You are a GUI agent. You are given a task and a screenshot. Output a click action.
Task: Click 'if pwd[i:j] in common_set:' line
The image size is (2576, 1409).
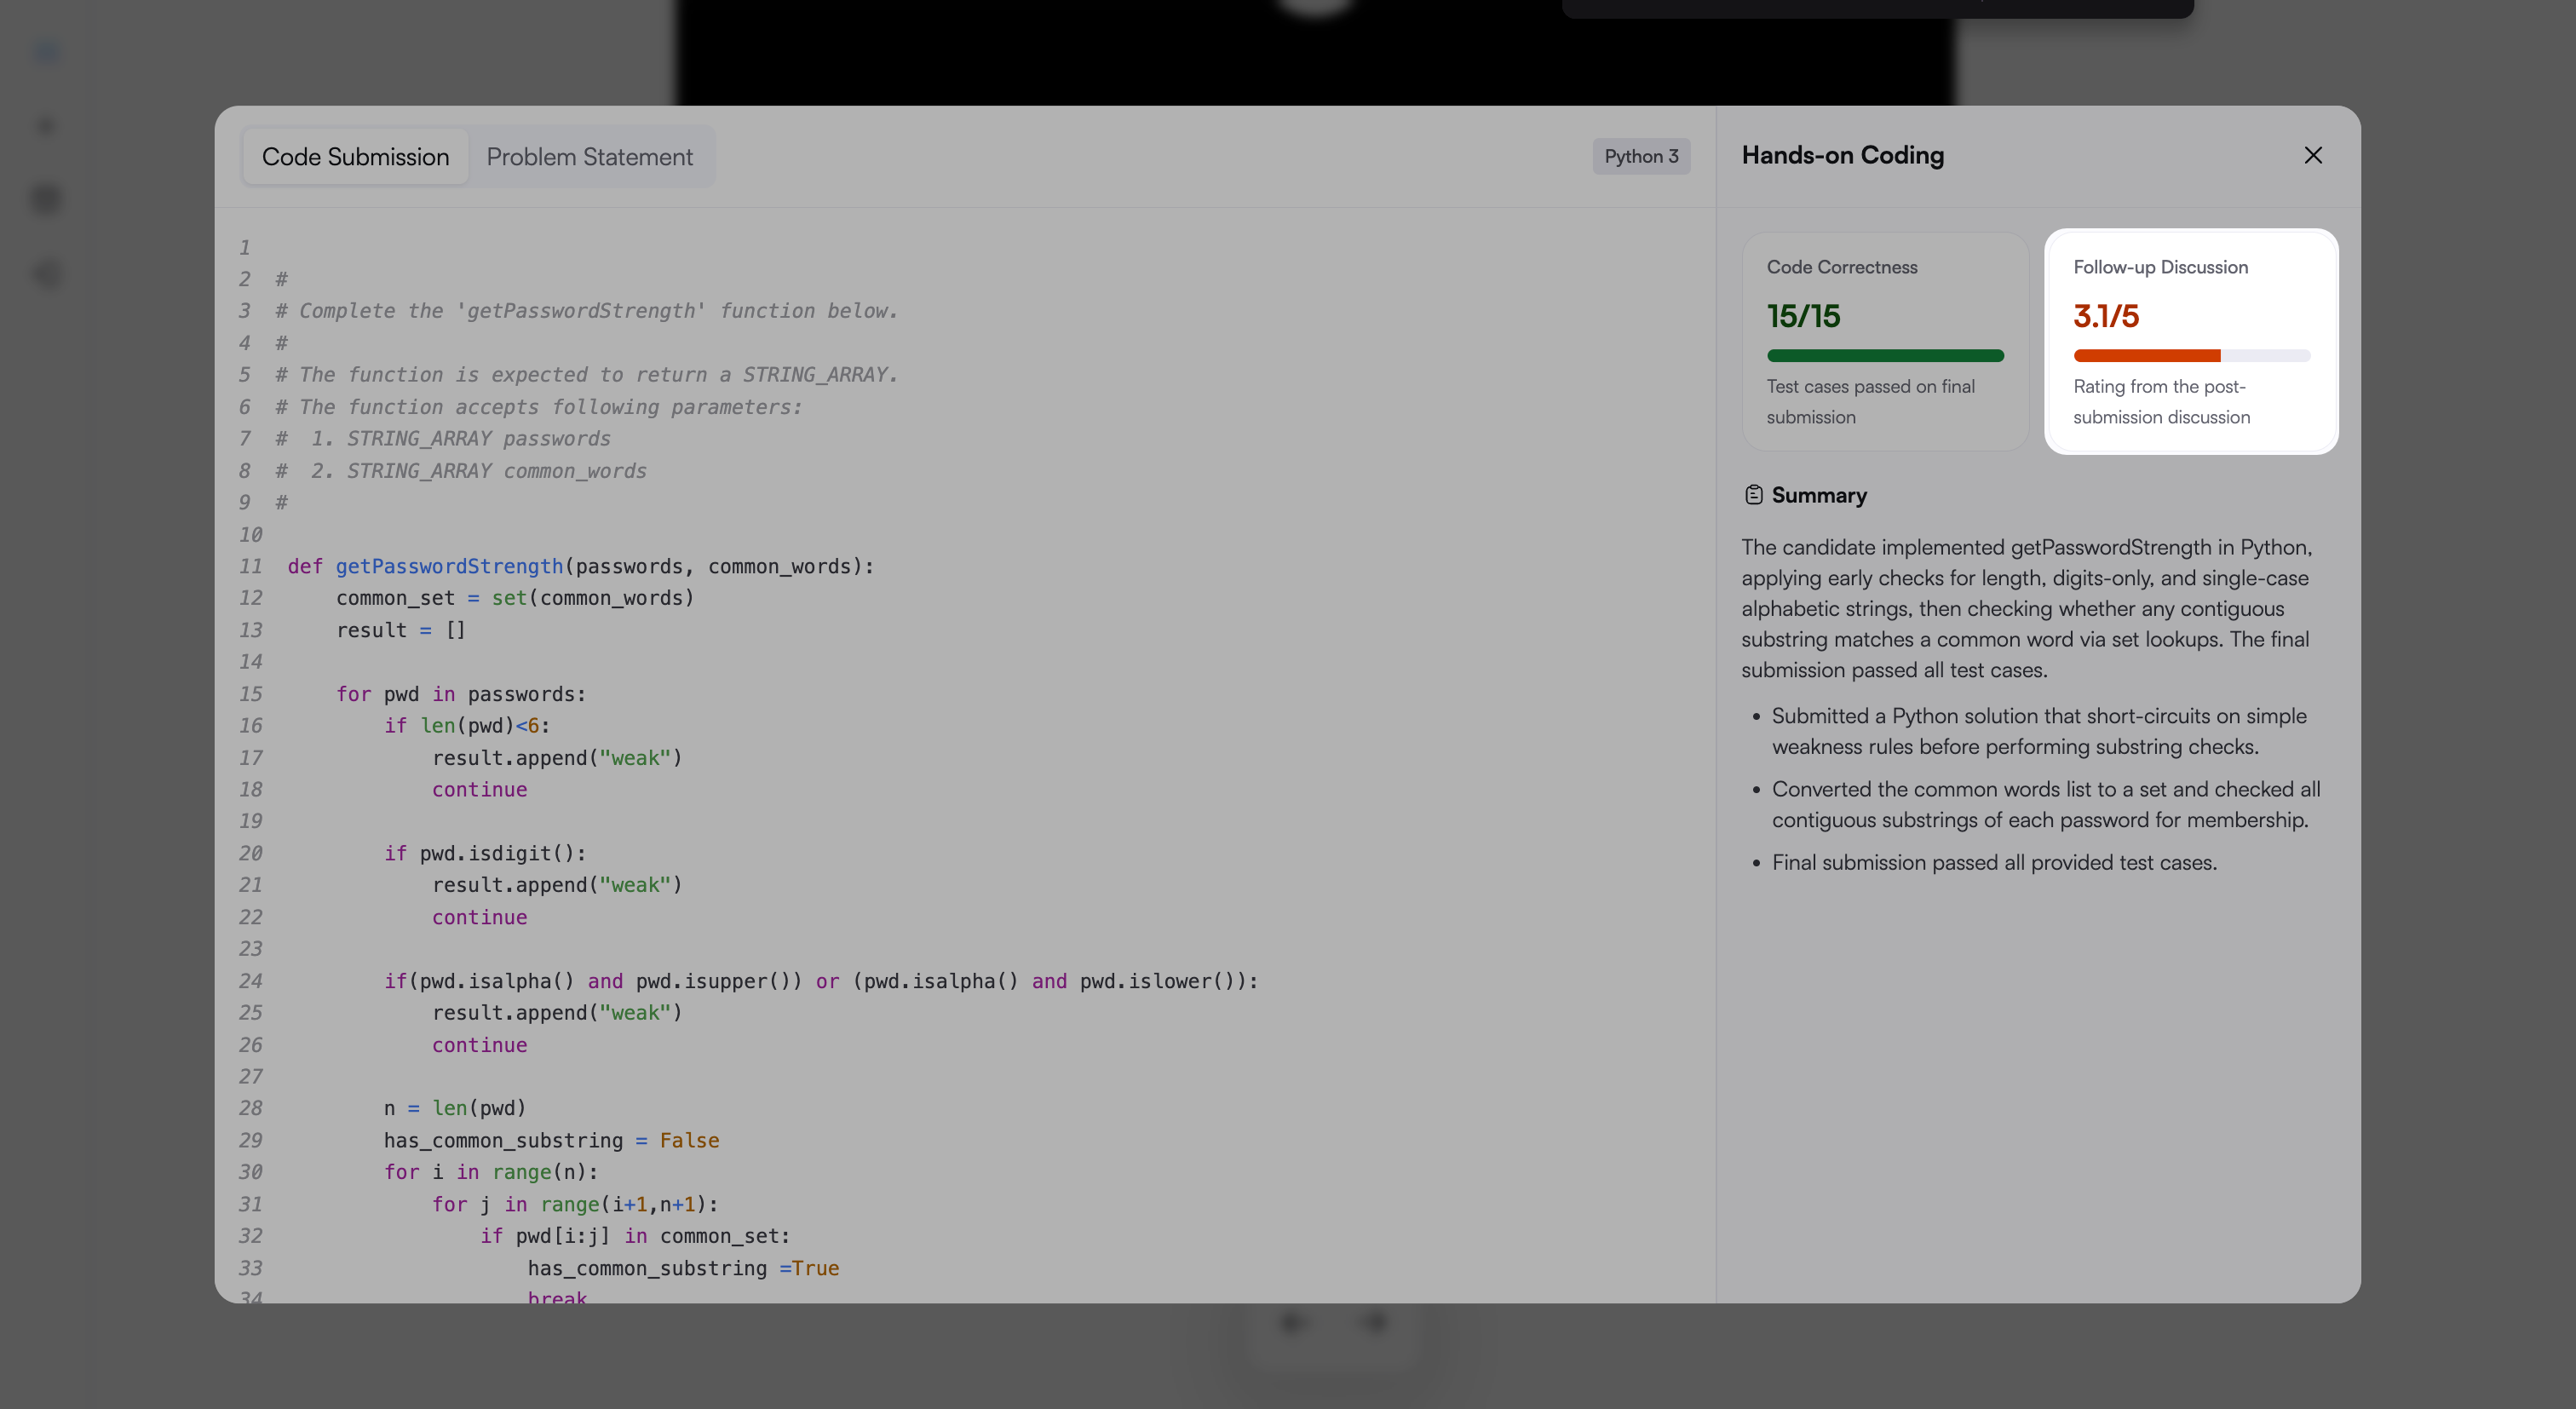[x=634, y=1236]
